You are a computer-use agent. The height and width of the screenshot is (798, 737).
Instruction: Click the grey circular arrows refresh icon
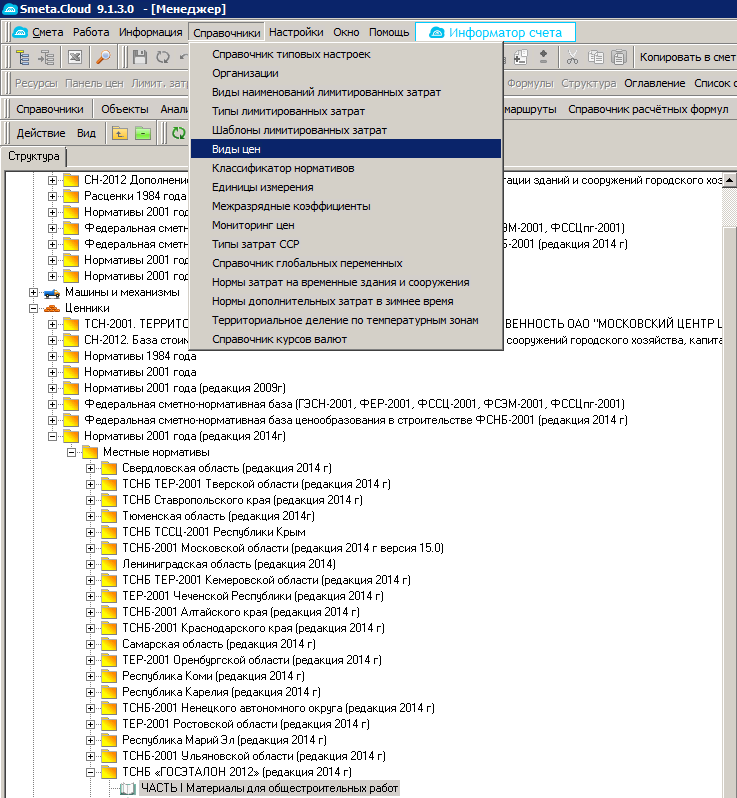tap(163, 58)
